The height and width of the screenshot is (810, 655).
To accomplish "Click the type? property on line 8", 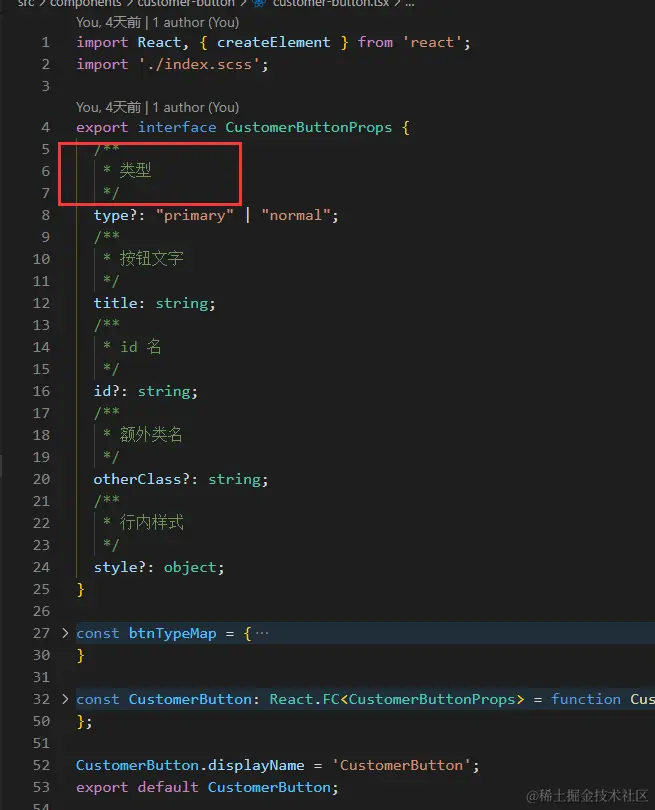I will tap(116, 215).
